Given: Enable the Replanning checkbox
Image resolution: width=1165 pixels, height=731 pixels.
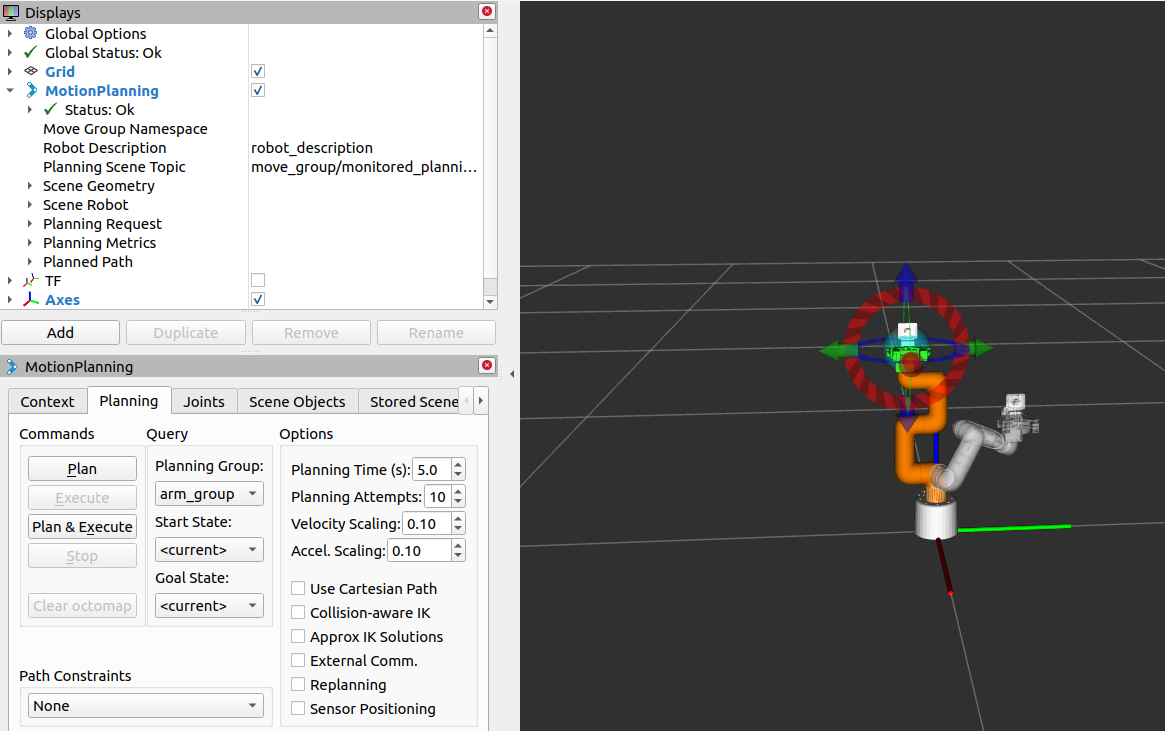Looking at the screenshot, I should [x=298, y=684].
